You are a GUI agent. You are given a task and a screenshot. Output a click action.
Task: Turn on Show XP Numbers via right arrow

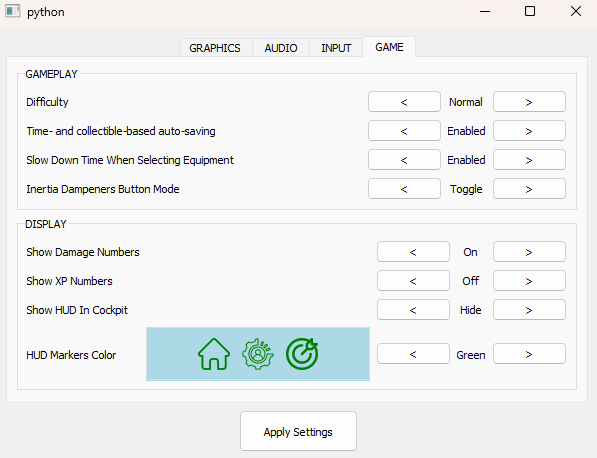click(529, 281)
